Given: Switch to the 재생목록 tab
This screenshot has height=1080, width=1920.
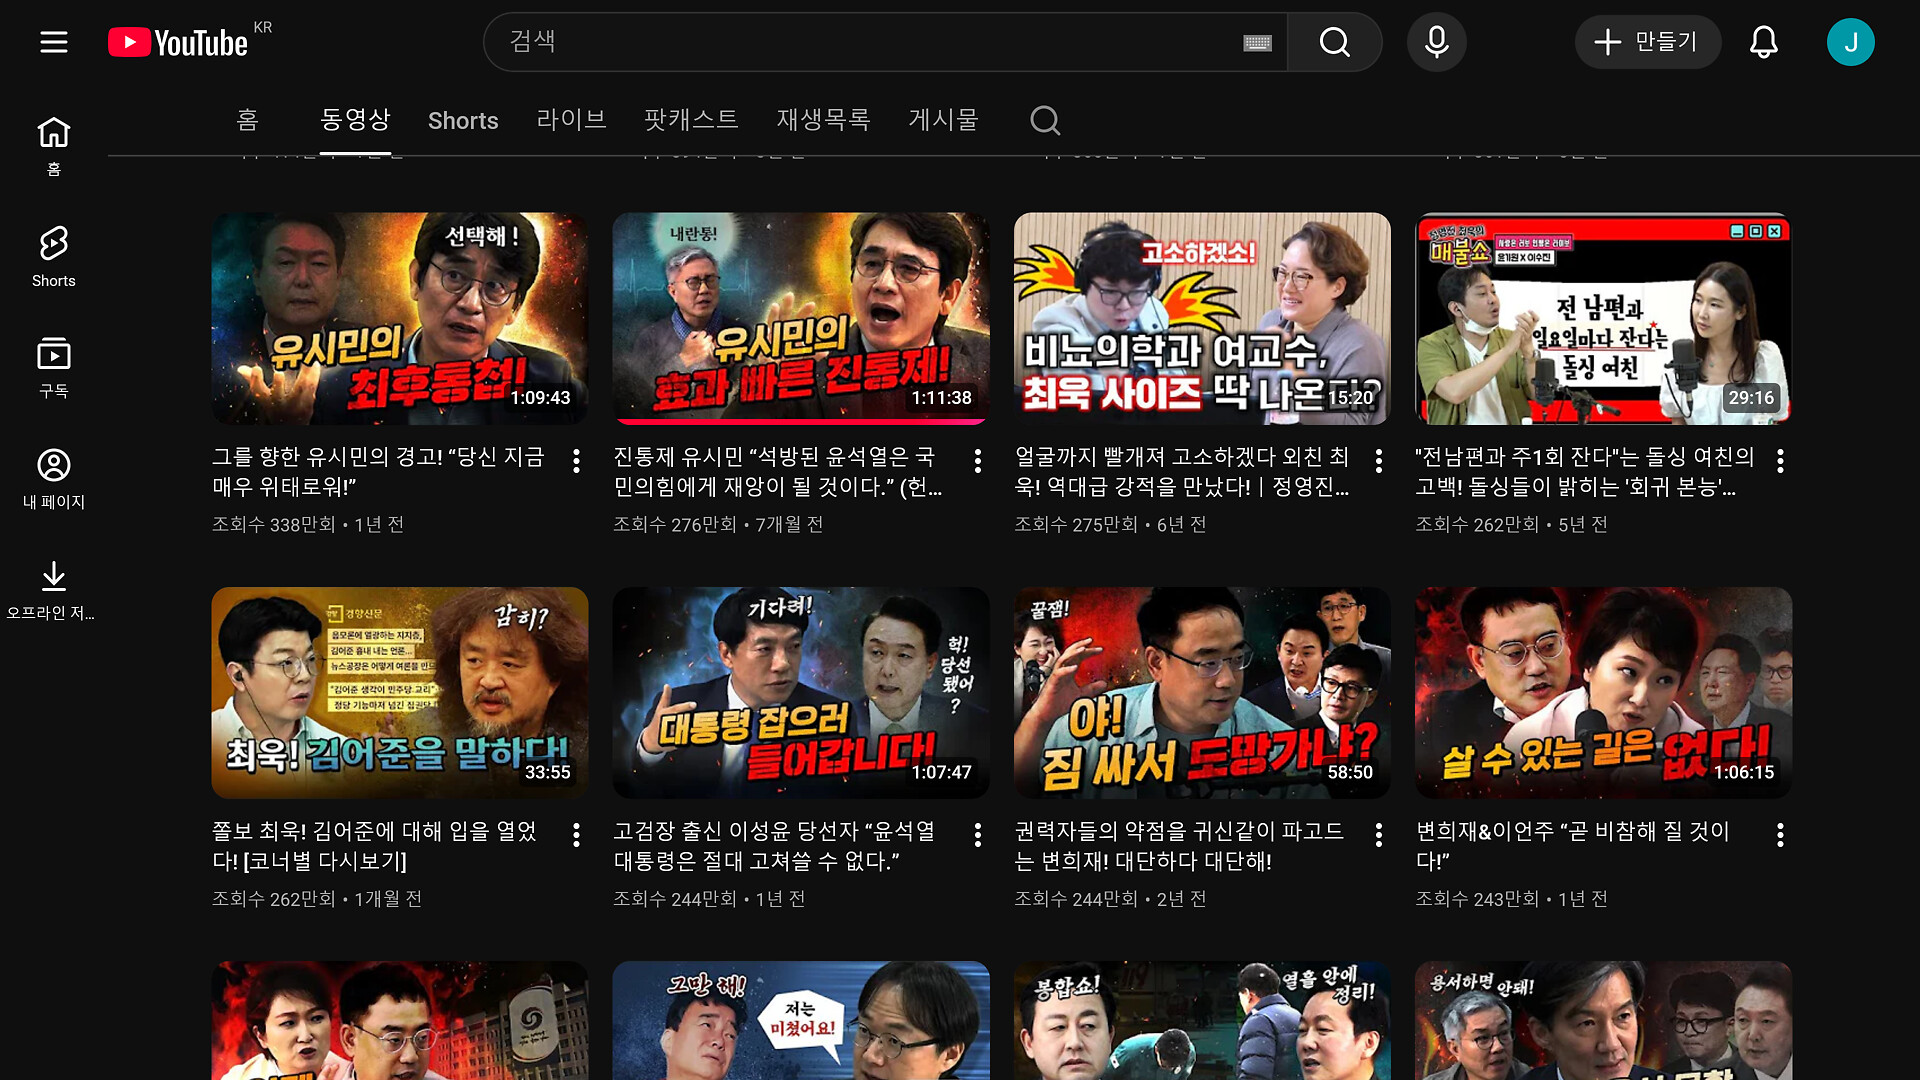Looking at the screenshot, I should click(823, 120).
